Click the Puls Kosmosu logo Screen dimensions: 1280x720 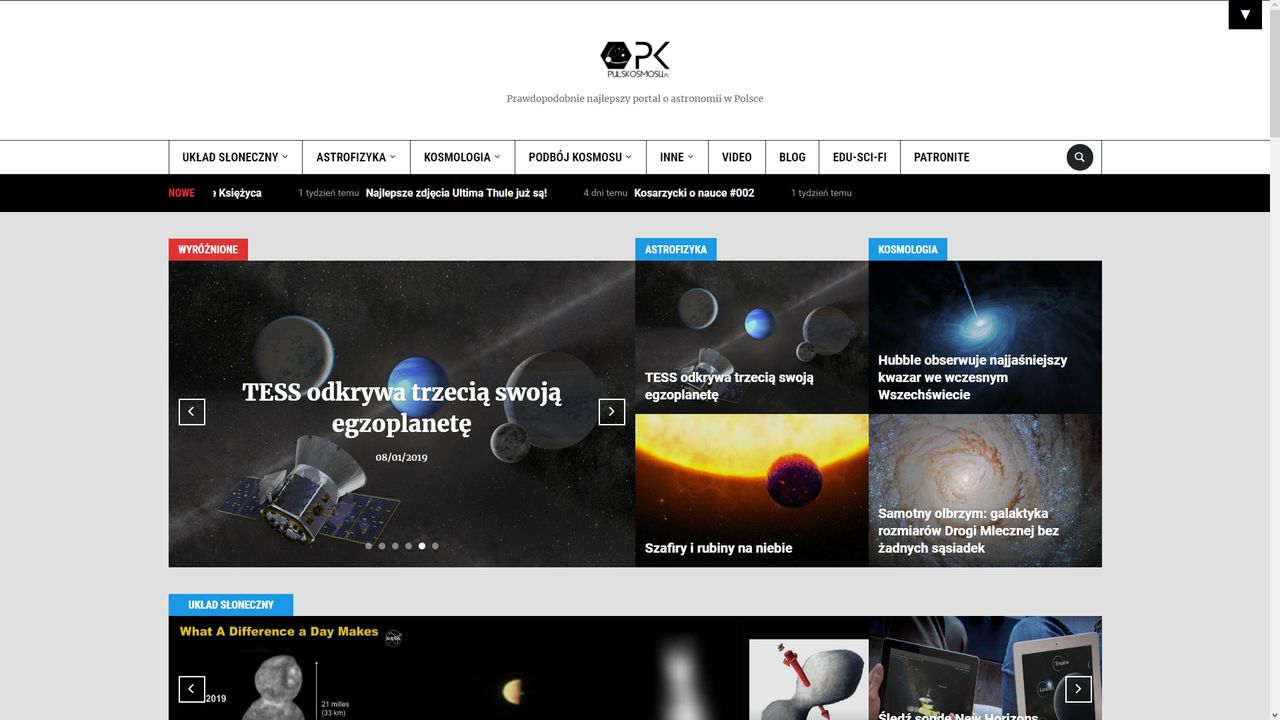pyautogui.click(x=635, y=60)
